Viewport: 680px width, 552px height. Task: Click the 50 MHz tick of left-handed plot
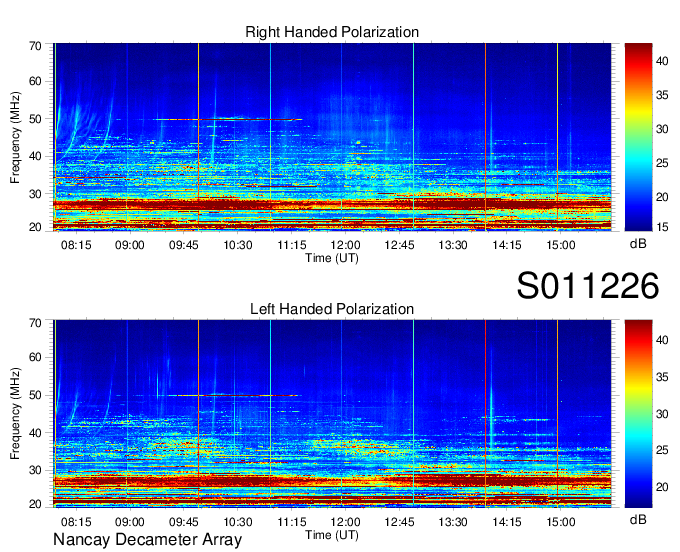point(35,395)
